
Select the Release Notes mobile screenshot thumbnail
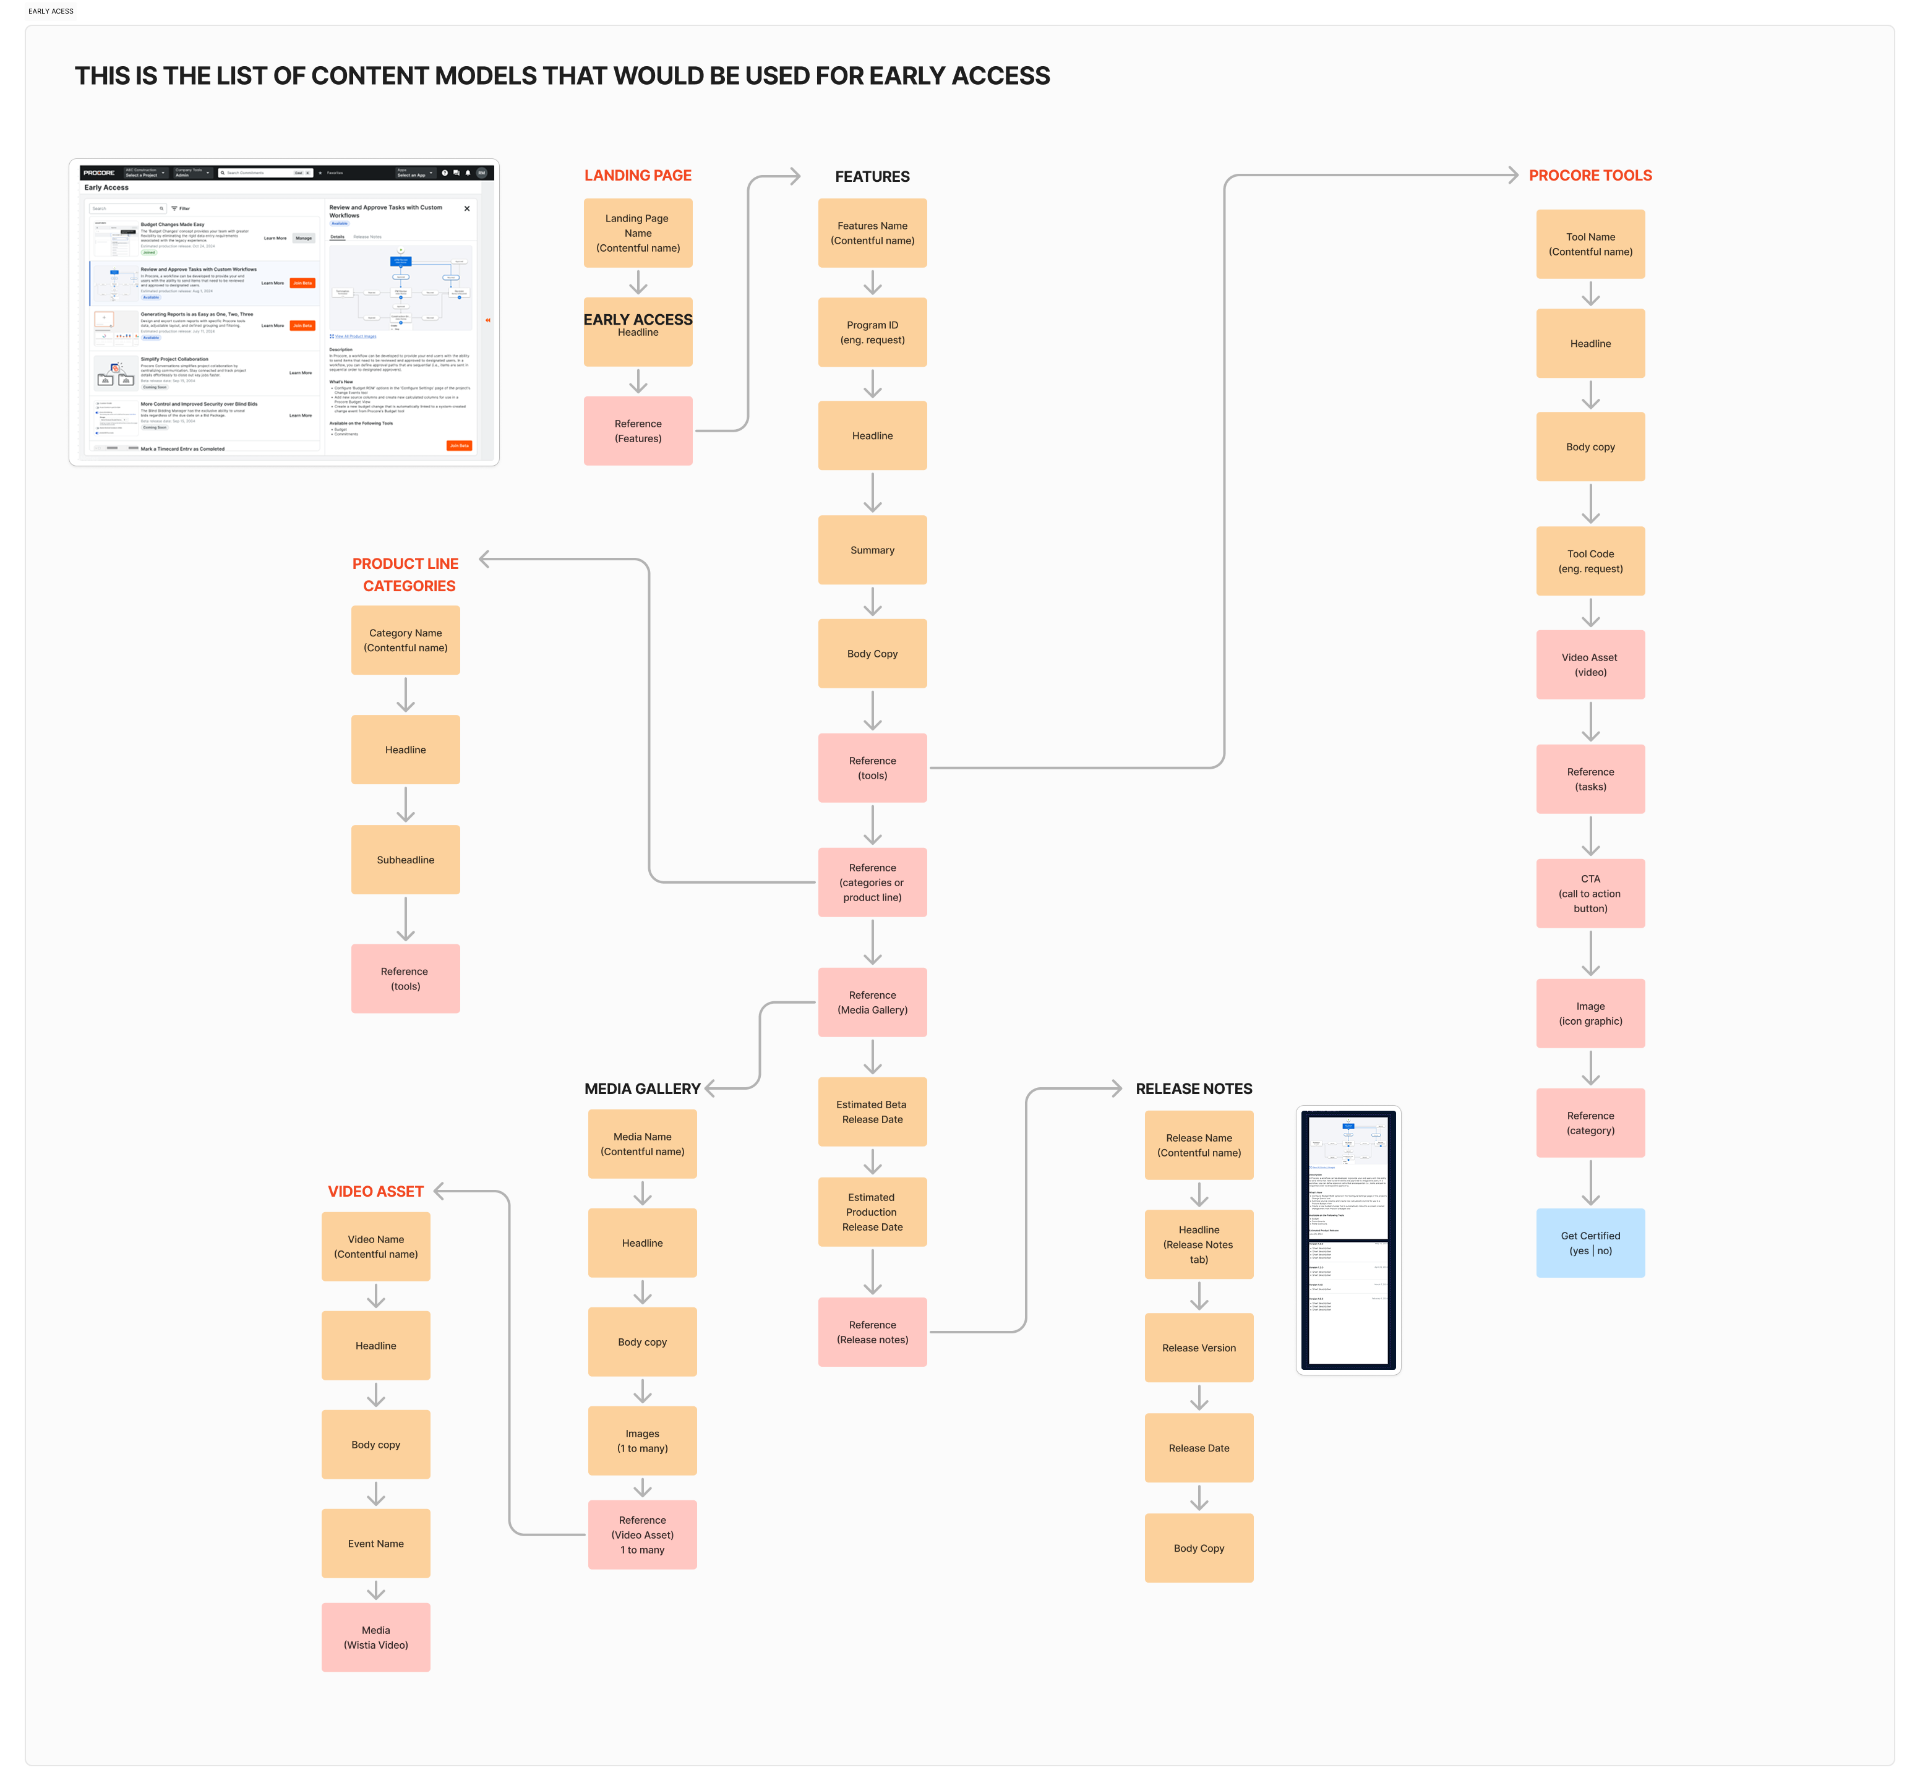[1348, 1240]
